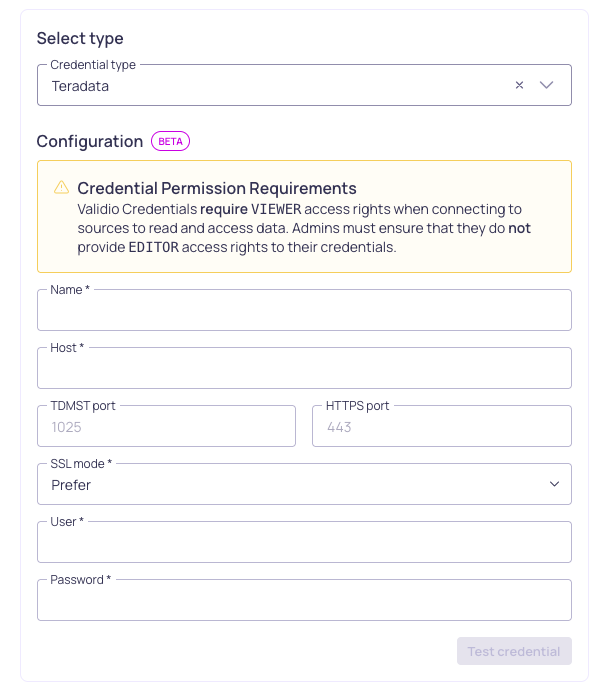Viewport: 612px width, 693px height.
Task: Click the Select type heading
Action: pos(80,38)
